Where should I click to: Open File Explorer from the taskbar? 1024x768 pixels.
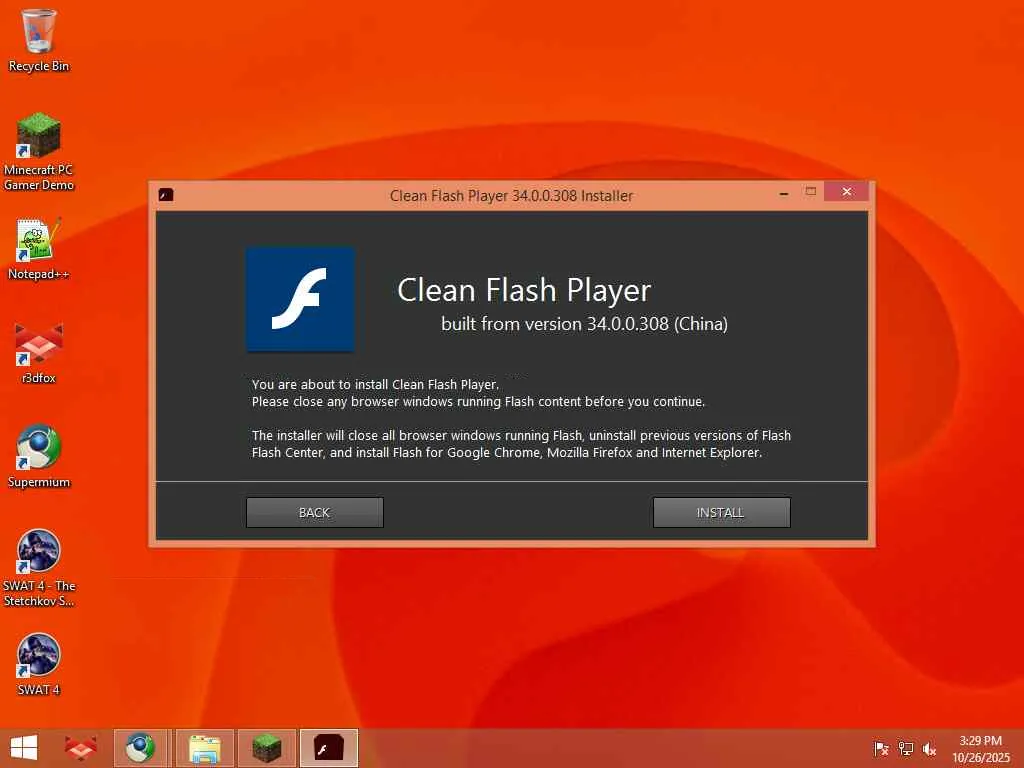[204, 748]
